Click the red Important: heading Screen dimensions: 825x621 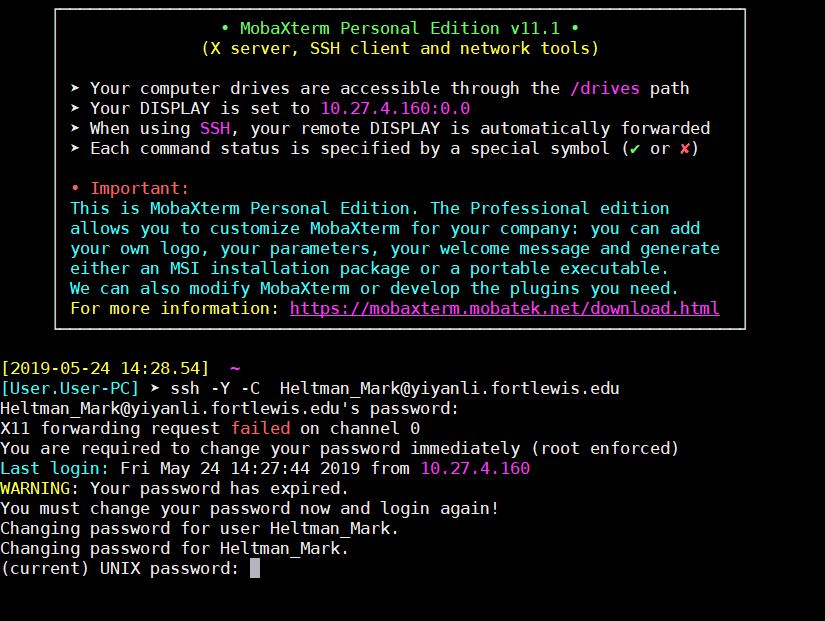click(139, 188)
